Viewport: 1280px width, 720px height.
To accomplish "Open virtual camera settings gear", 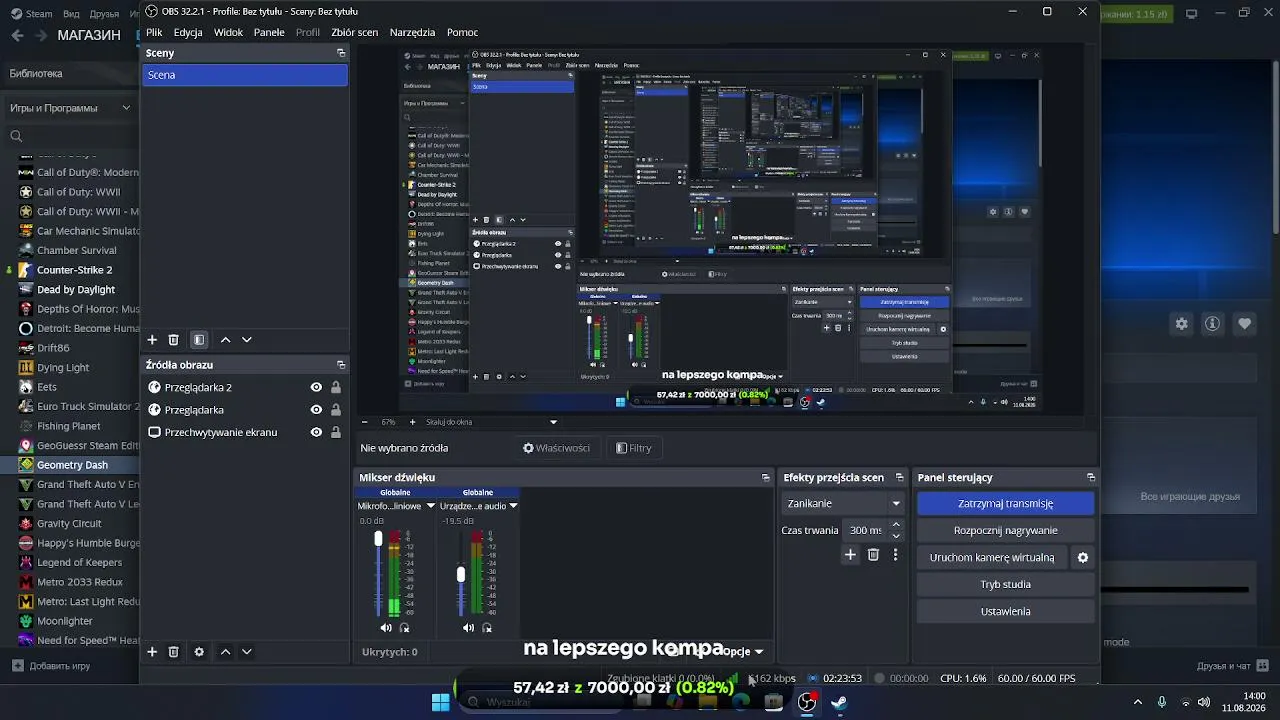I will coord(1082,558).
